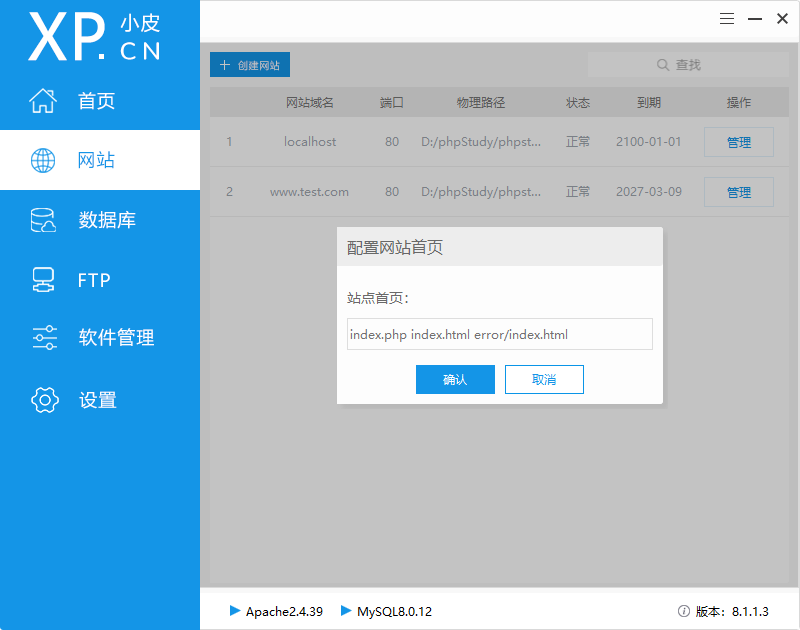Click the XP.CN logo
The width and height of the screenshot is (800, 630).
[94, 37]
